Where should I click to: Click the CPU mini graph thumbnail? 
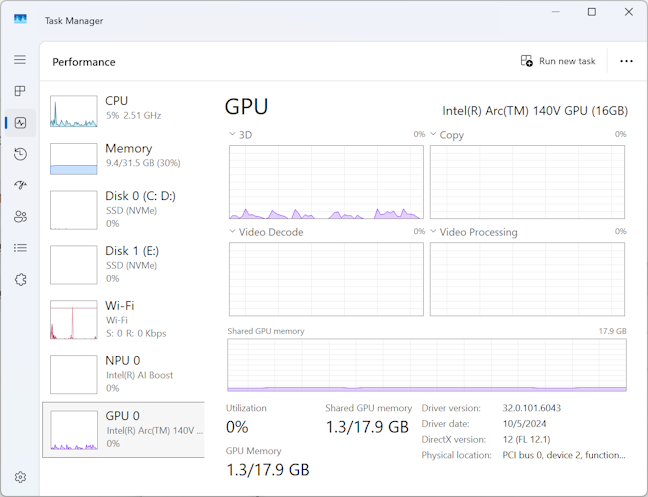tap(74, 111)
